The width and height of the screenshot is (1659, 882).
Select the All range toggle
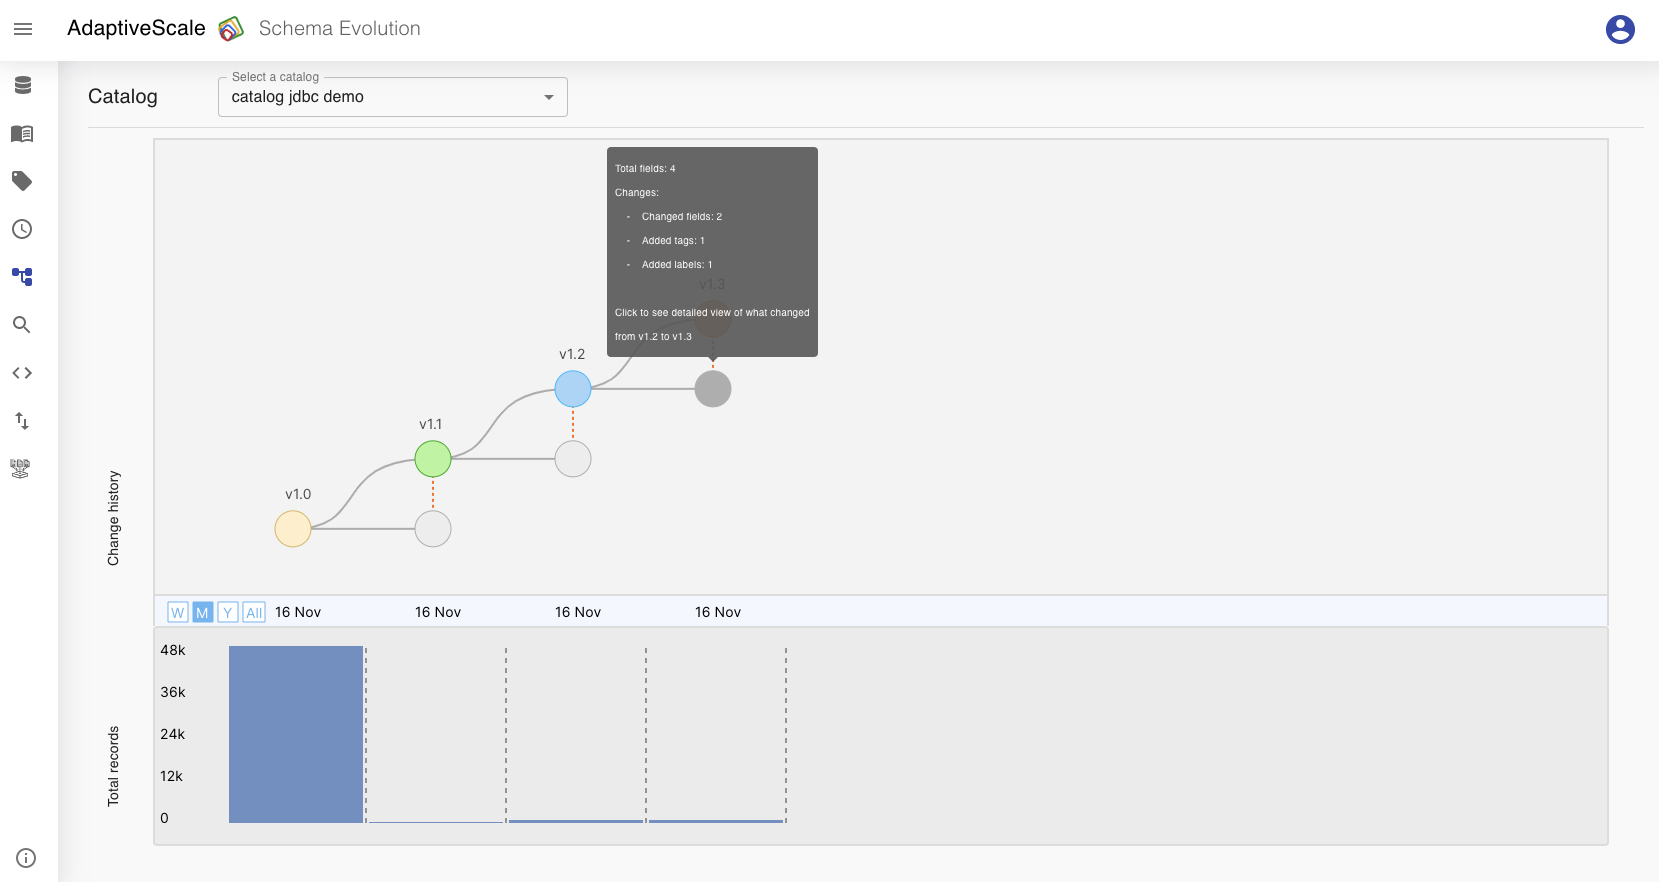click(x=254, y=612)
